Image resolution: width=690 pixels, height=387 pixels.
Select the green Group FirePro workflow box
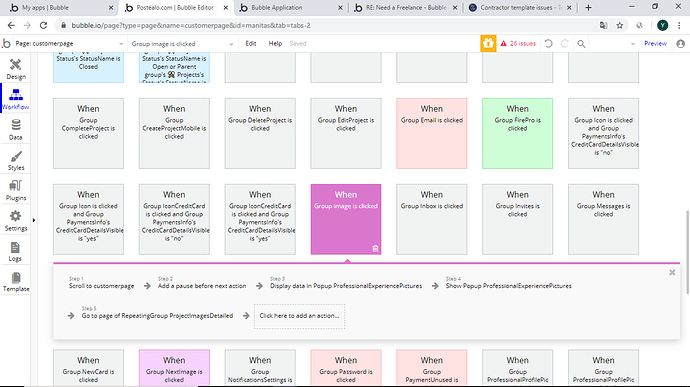point(517,133)
